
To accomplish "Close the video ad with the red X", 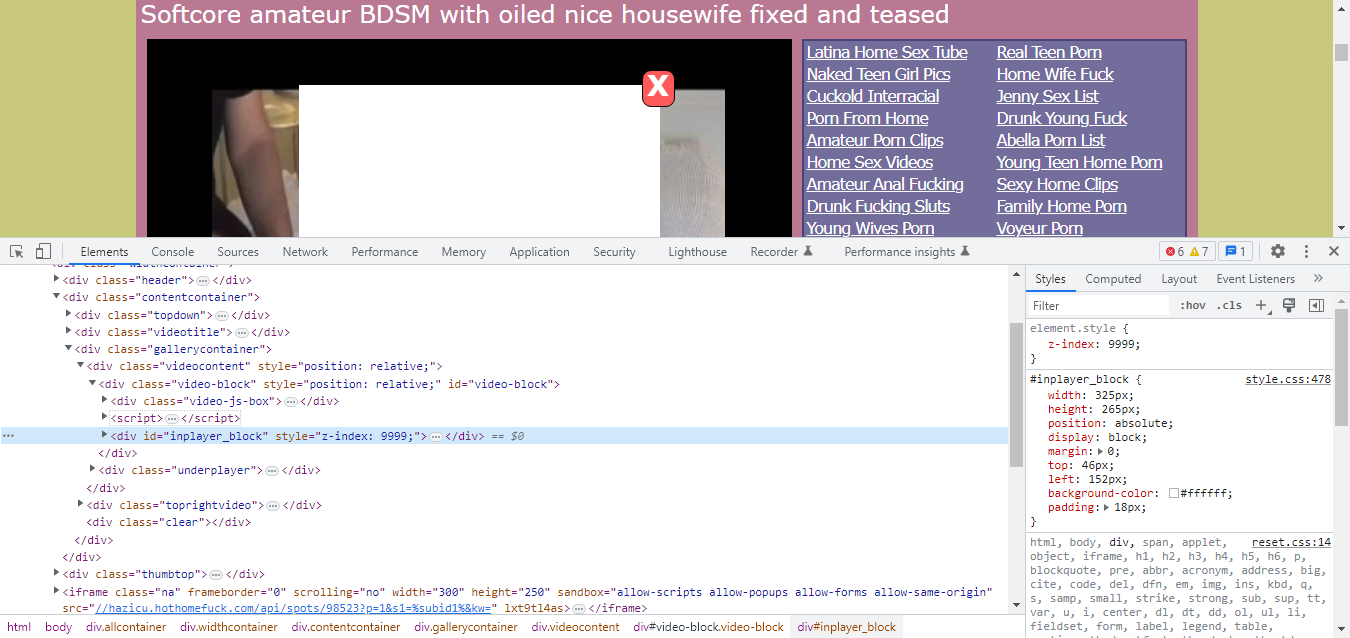I will 658,88.
